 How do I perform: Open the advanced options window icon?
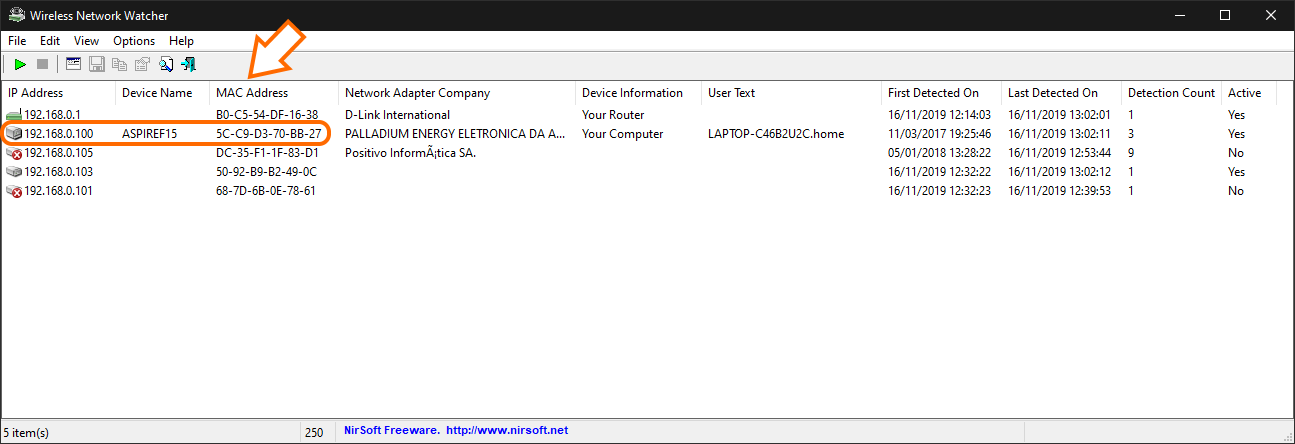[73, 64]
